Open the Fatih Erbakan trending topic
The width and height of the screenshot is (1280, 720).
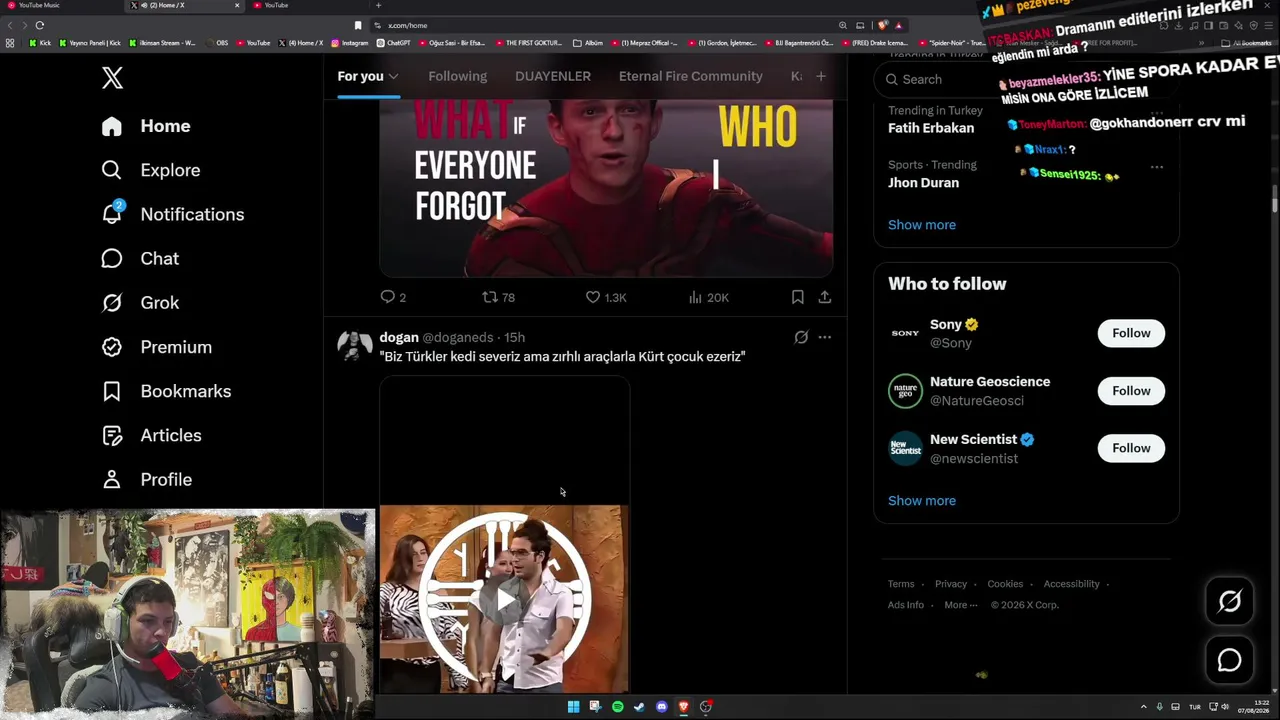click(x=931, y=128)
